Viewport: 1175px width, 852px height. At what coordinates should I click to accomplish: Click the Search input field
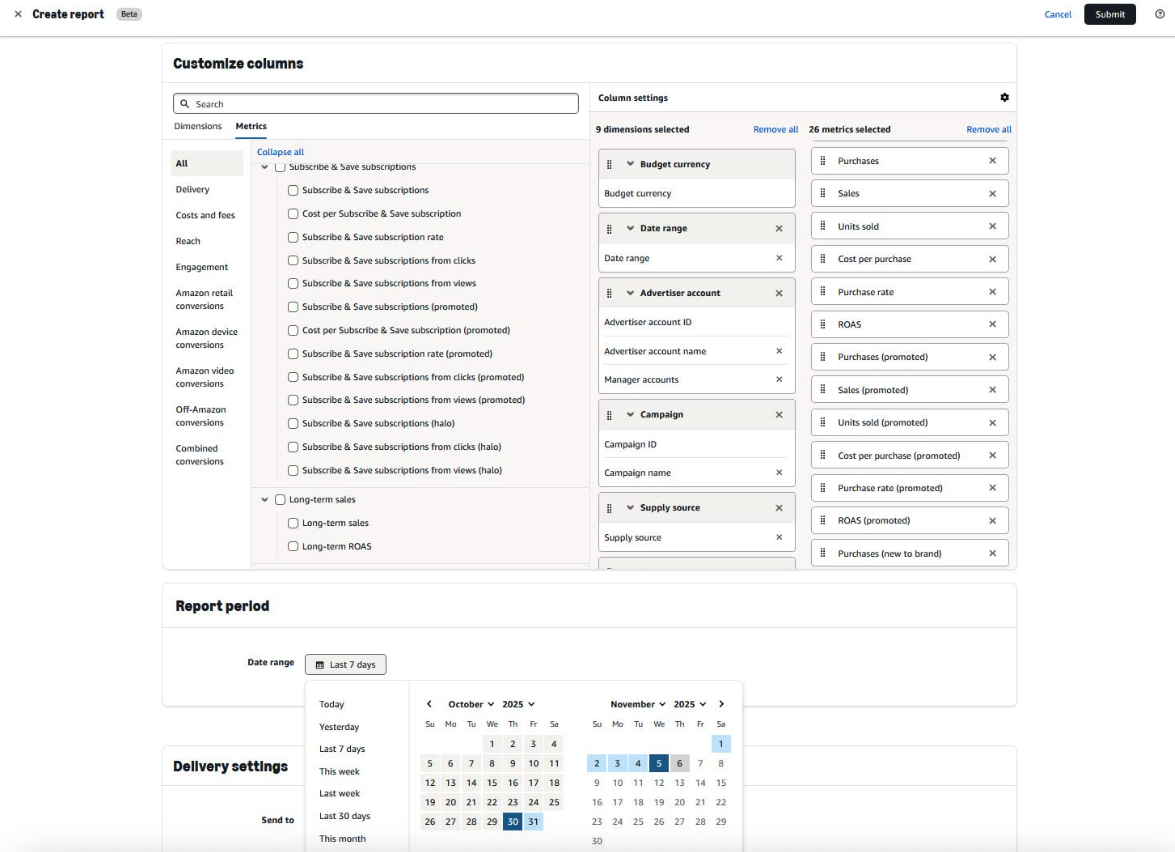click(x=376, y=104)
